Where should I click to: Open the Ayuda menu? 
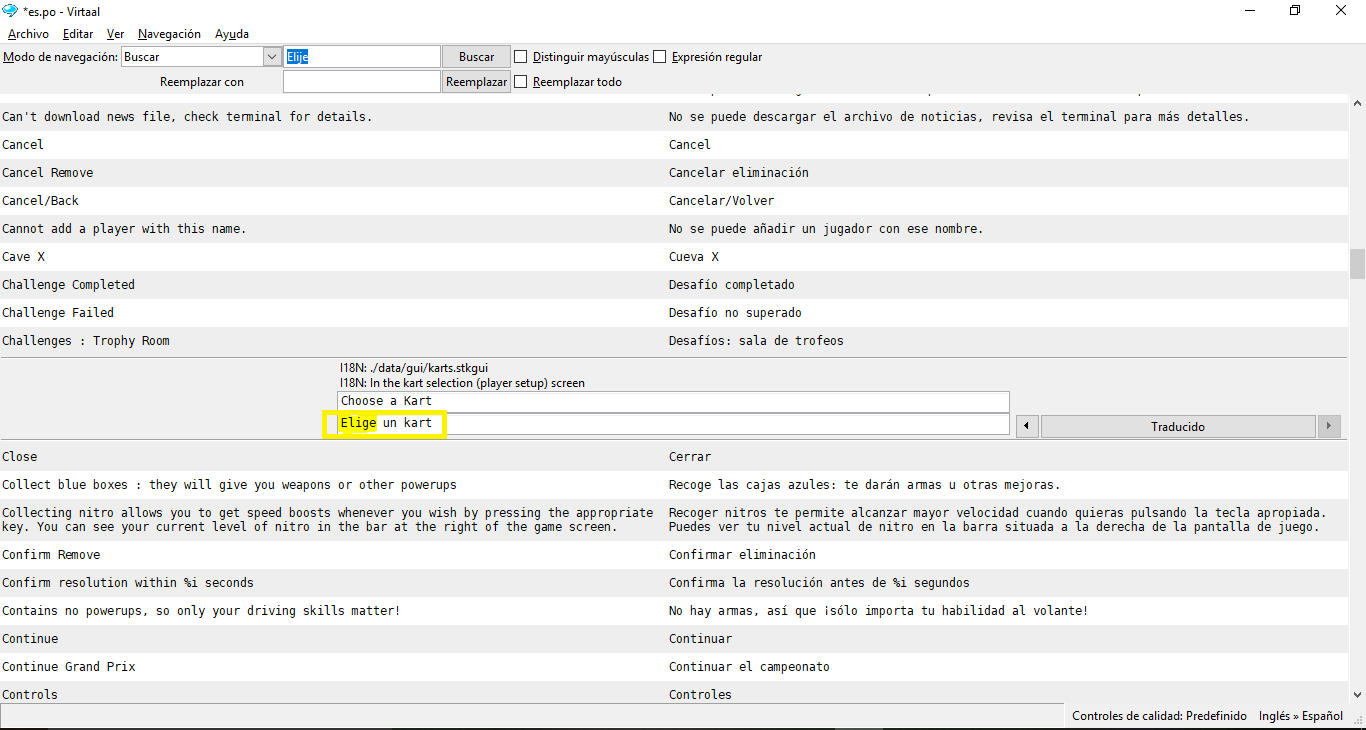(x=231, y=33)
